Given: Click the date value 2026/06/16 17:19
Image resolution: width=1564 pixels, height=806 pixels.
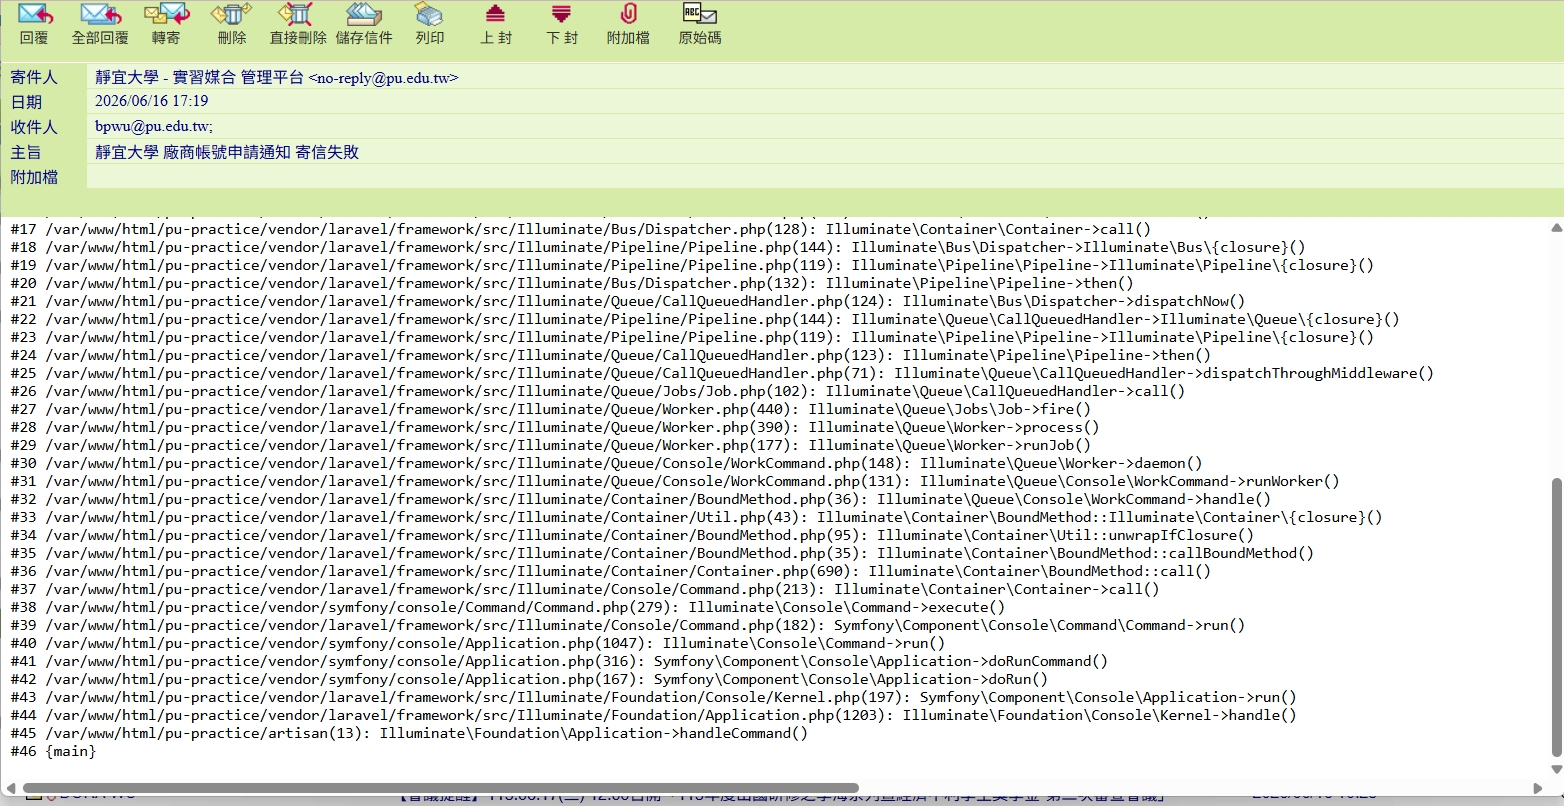Looking at the screenshot, I should point(152,101).
